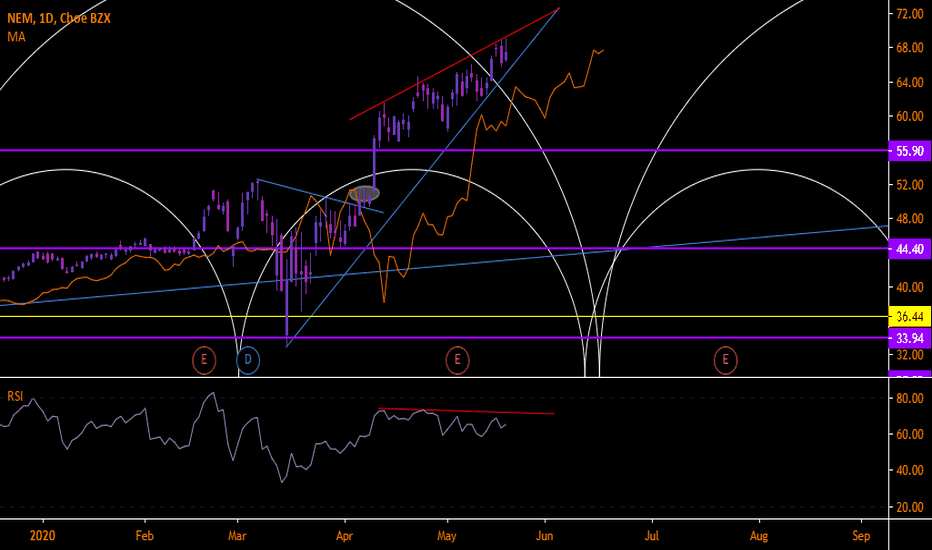The width and height of the screenshot is (932, 550).
Task: Click the Feb label on time axis
Action: (144, 536)
